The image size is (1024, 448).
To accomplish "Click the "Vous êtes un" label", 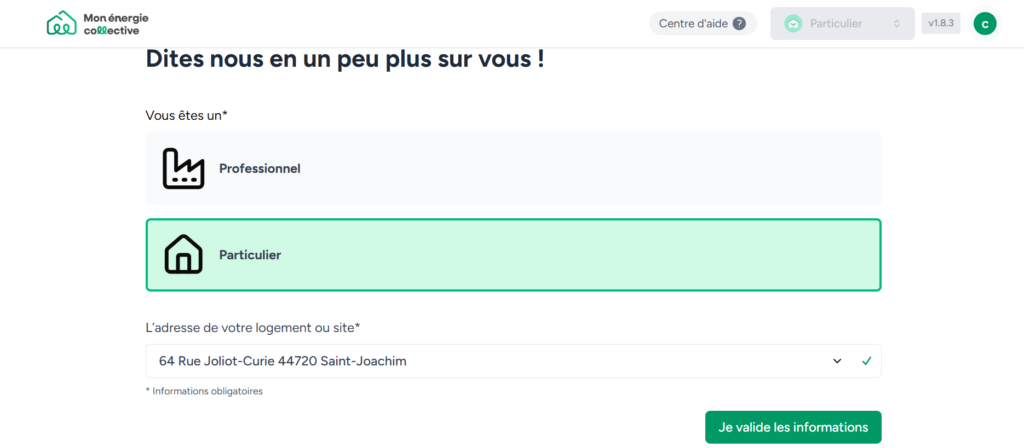I will [186, 116].
